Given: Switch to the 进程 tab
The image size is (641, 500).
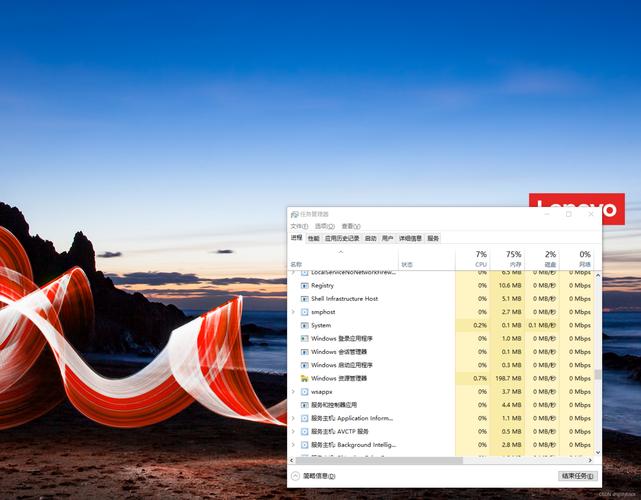Looking at the screenshot, I should point(296,238).
